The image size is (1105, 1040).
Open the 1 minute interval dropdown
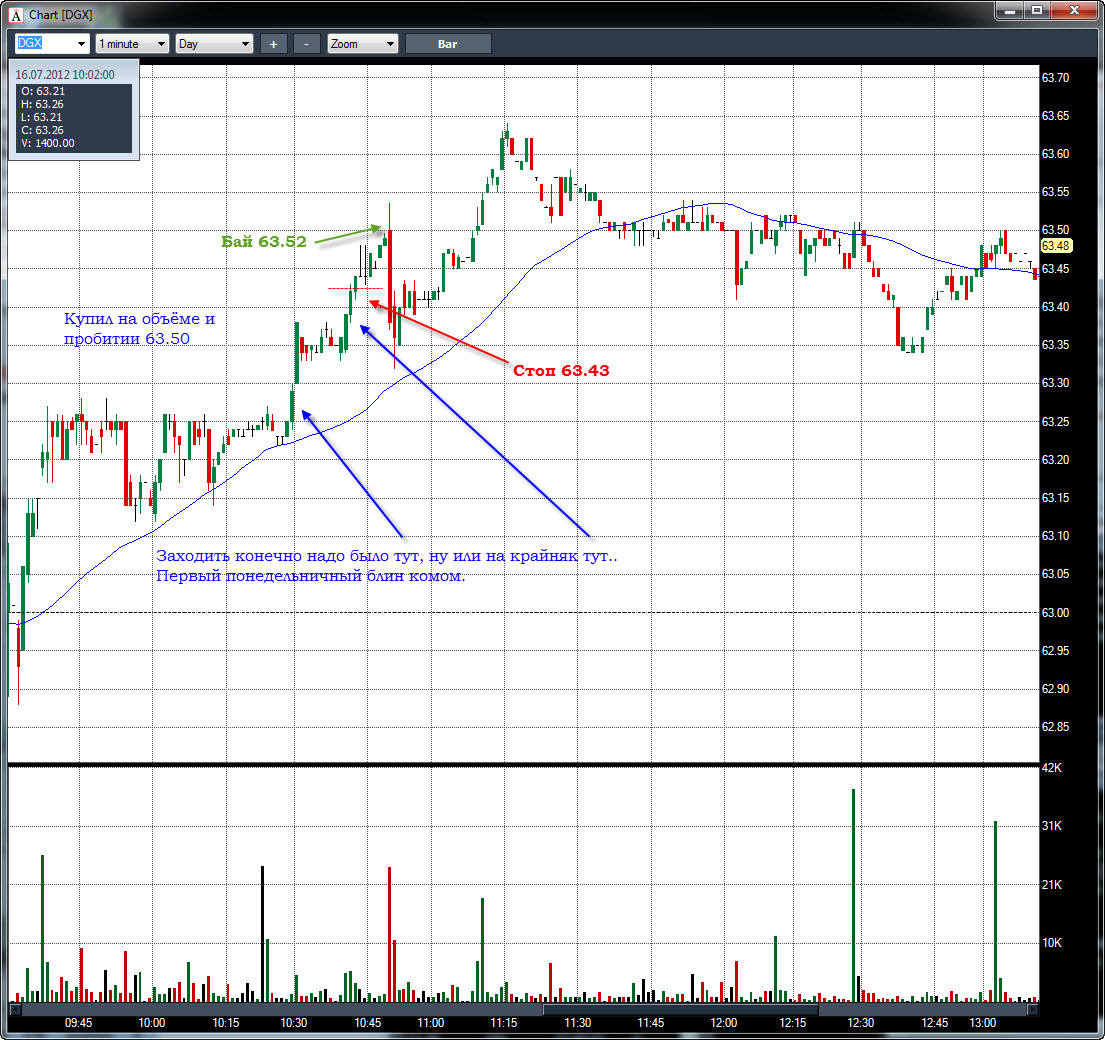point(132,44)
